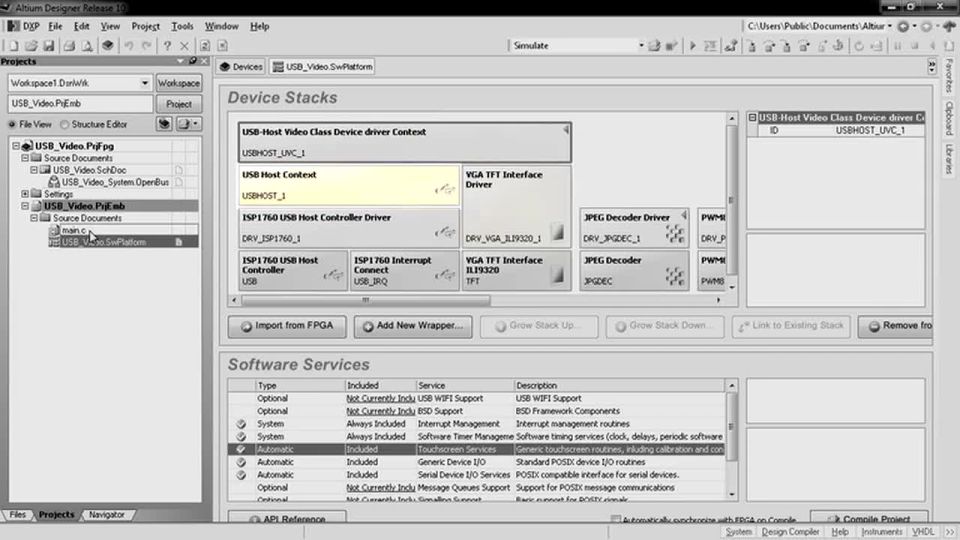The width and height of the screenshot is (960, 540).
Task: Switch to the Files panel tab
Action: [x=18, y=515]
